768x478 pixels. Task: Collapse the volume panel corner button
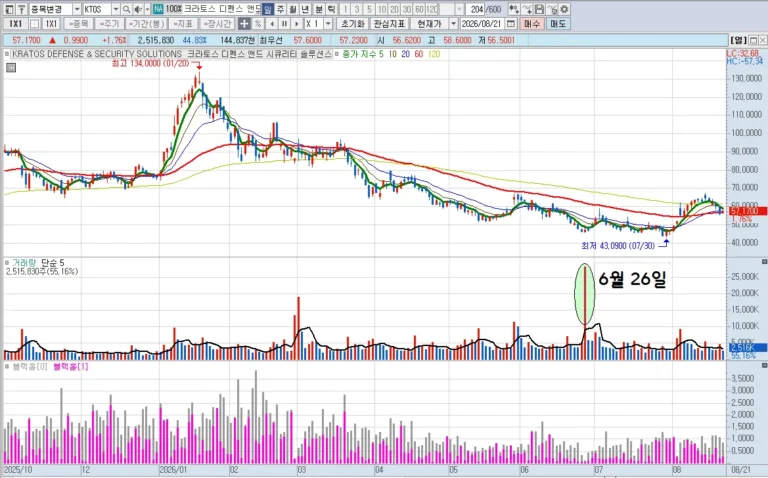[x=764, y=262]
